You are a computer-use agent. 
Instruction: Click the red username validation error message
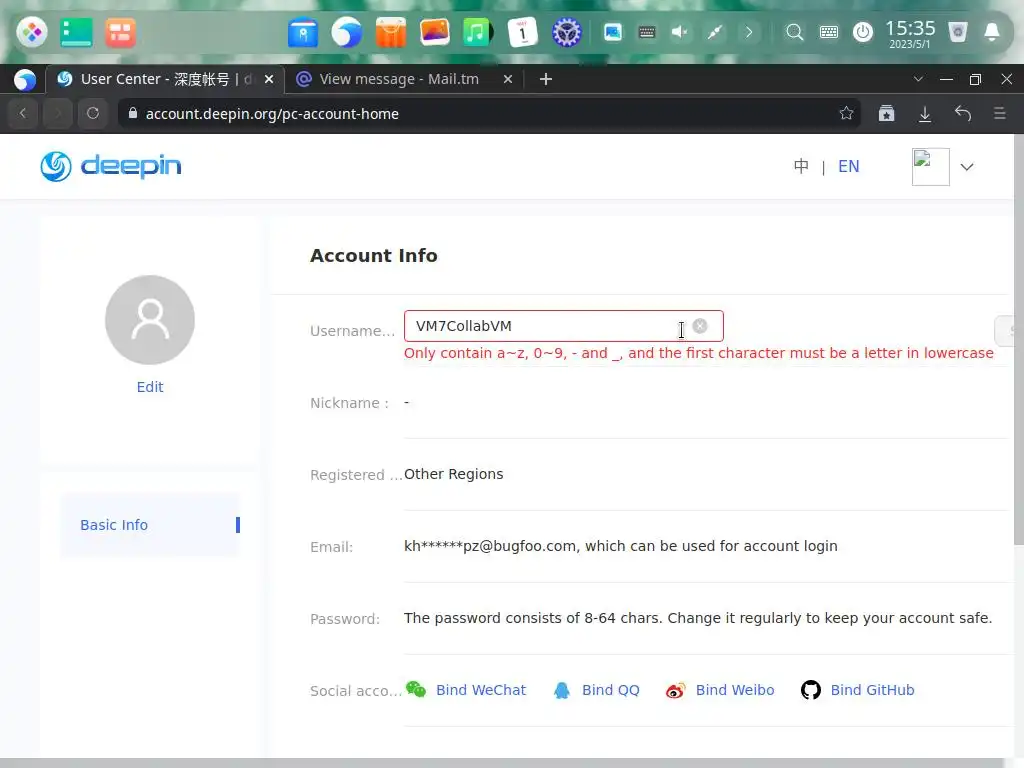699,353
